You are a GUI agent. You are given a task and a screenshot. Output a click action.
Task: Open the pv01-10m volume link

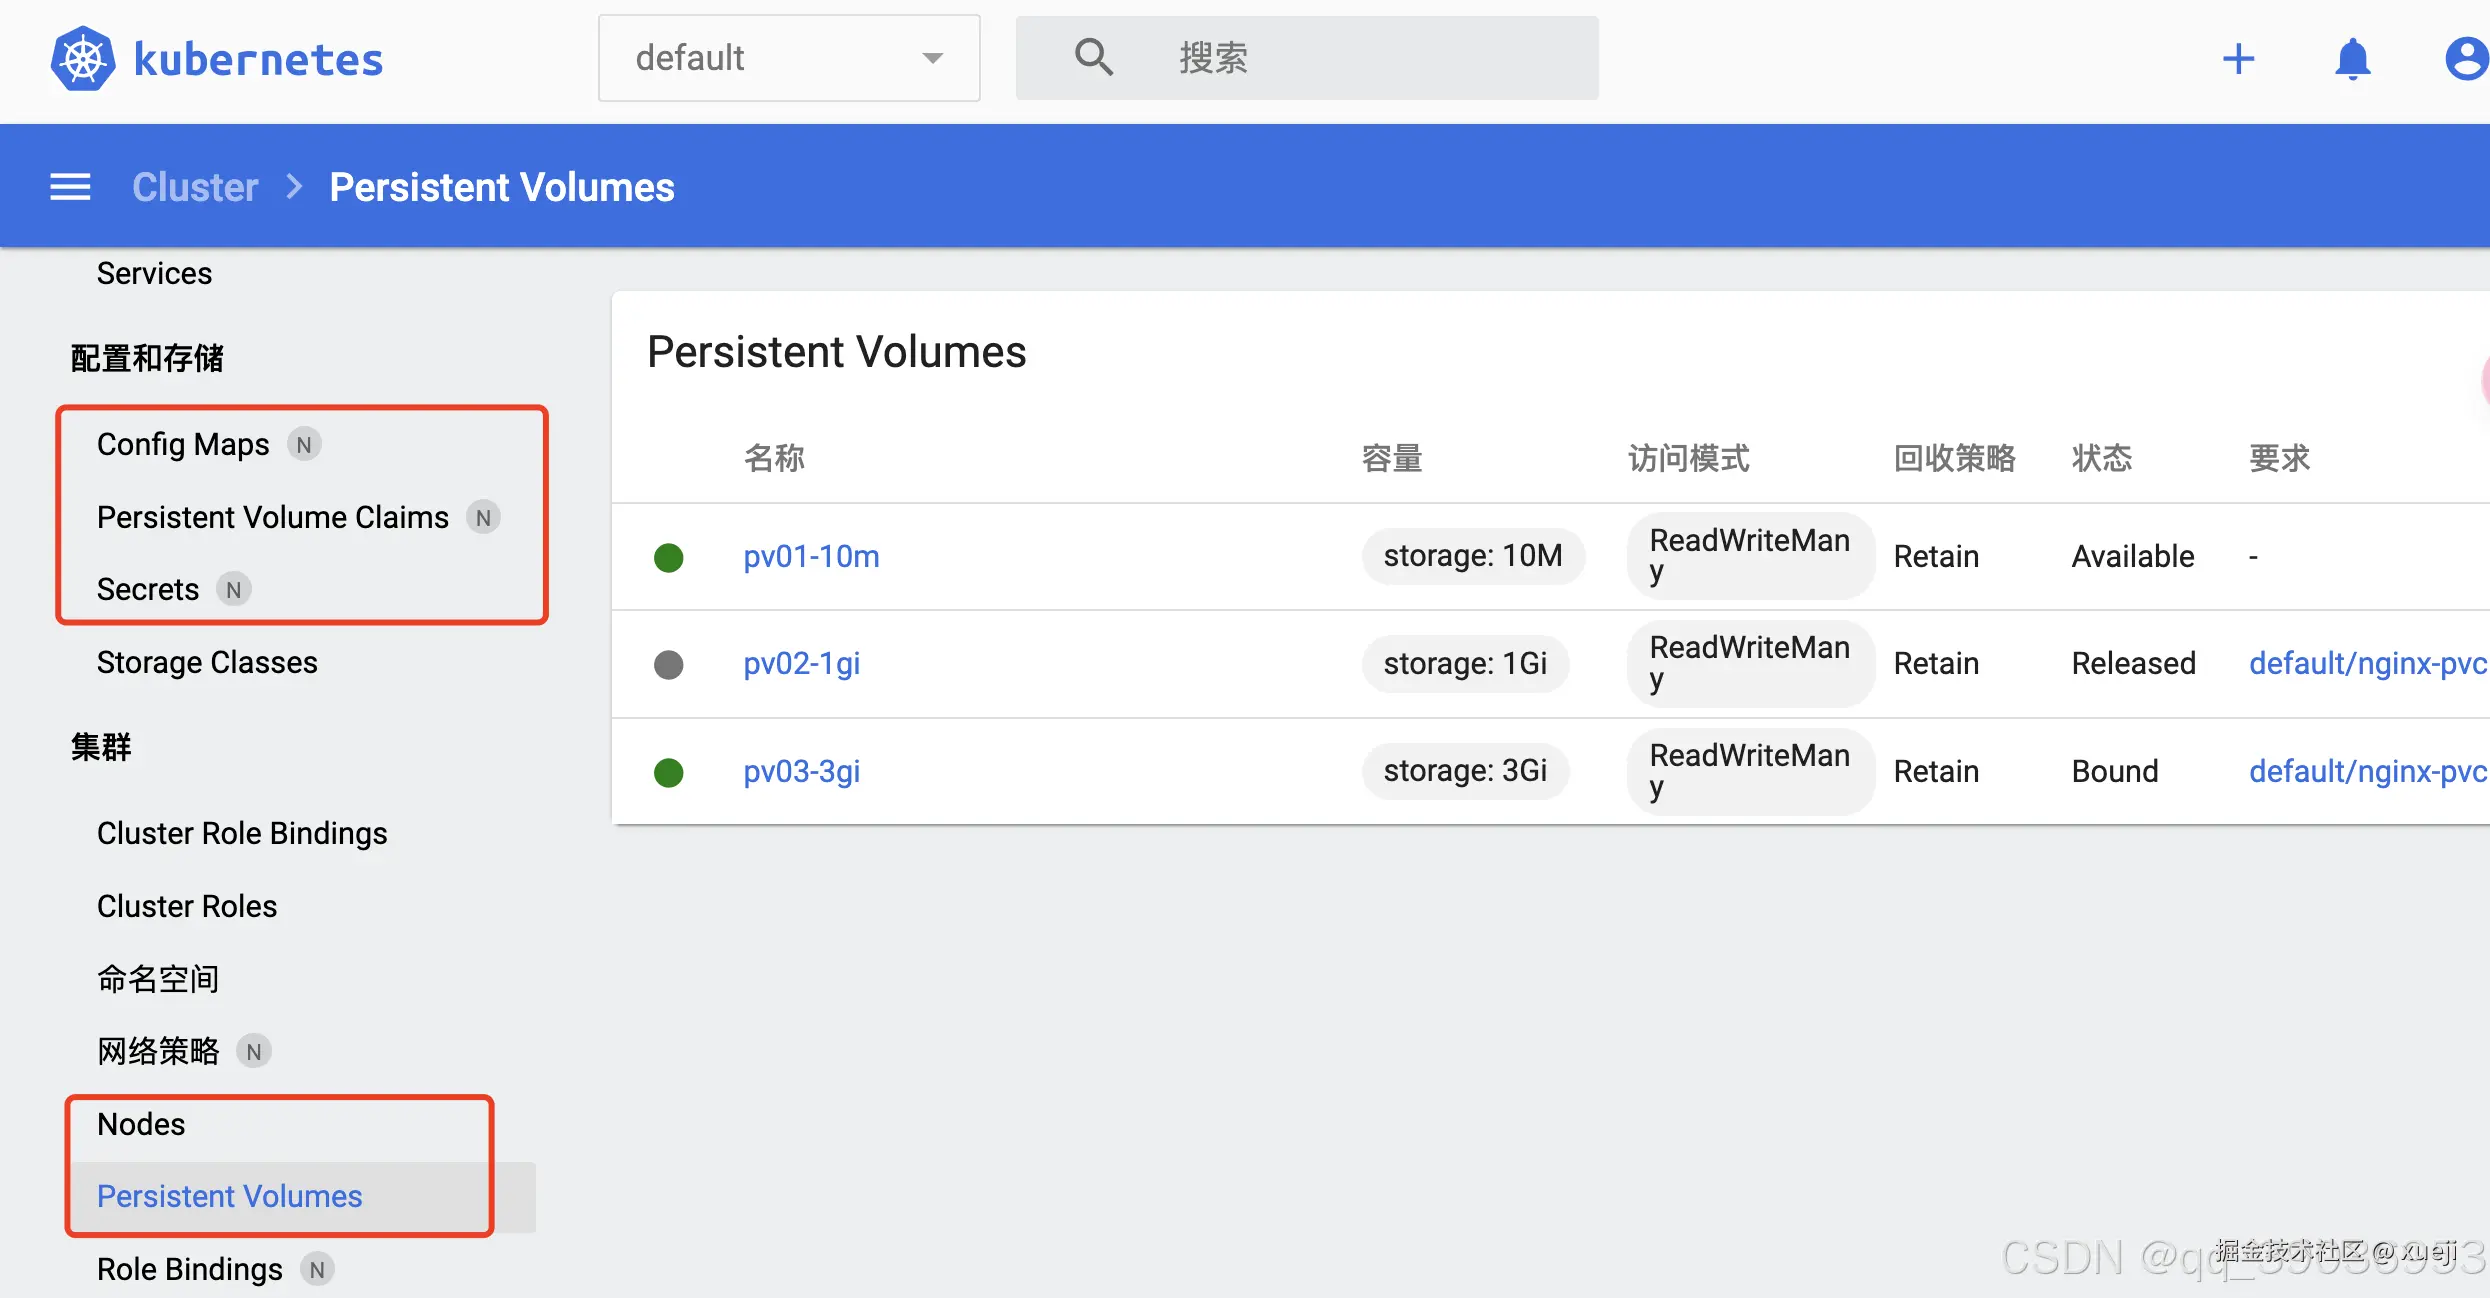811,556
